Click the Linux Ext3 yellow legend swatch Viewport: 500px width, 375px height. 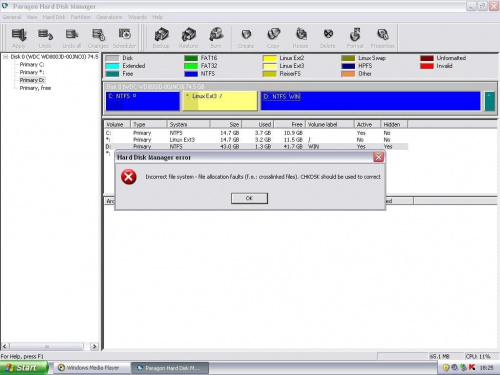click(x=270, y=66)
